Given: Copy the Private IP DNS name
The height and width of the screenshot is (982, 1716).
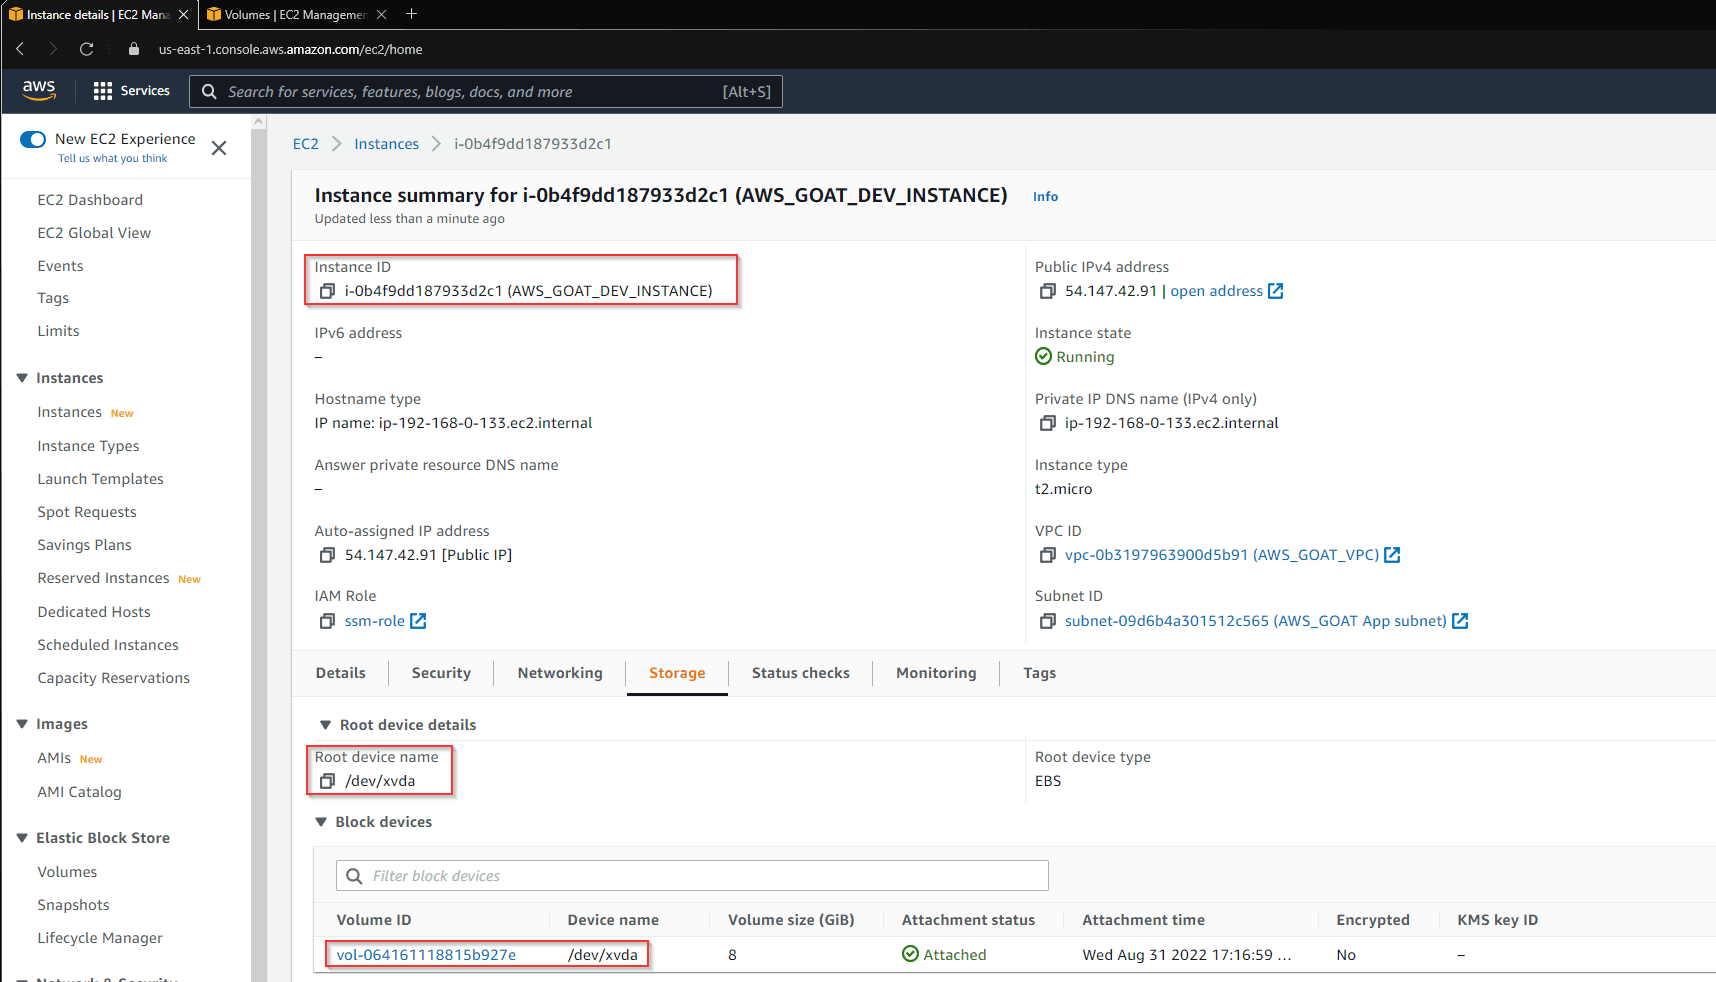Looking at the screenshot, I should click(x=1047, y=423).
